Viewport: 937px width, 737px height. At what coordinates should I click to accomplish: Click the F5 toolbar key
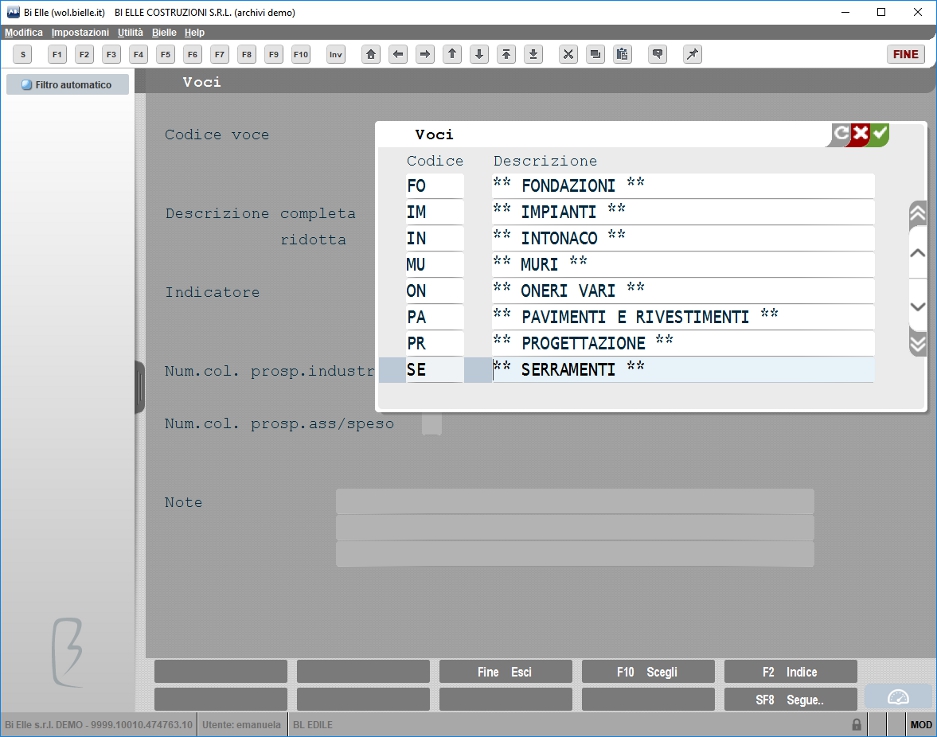coord(166,54)
